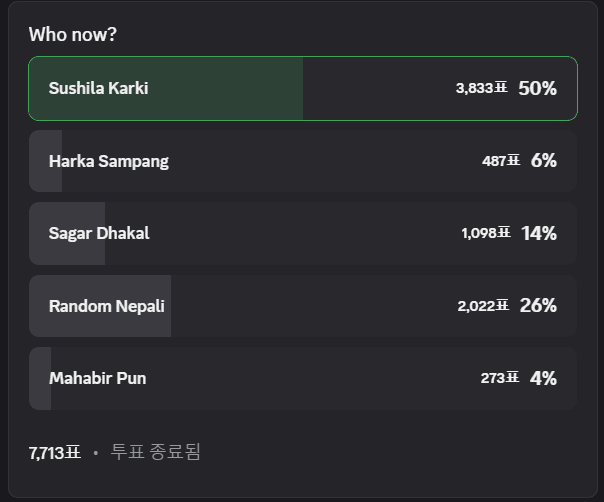604x502 pixels.
Task: Click the 3,833 vote count for Sushila Karki
Action: coord(481,88)
